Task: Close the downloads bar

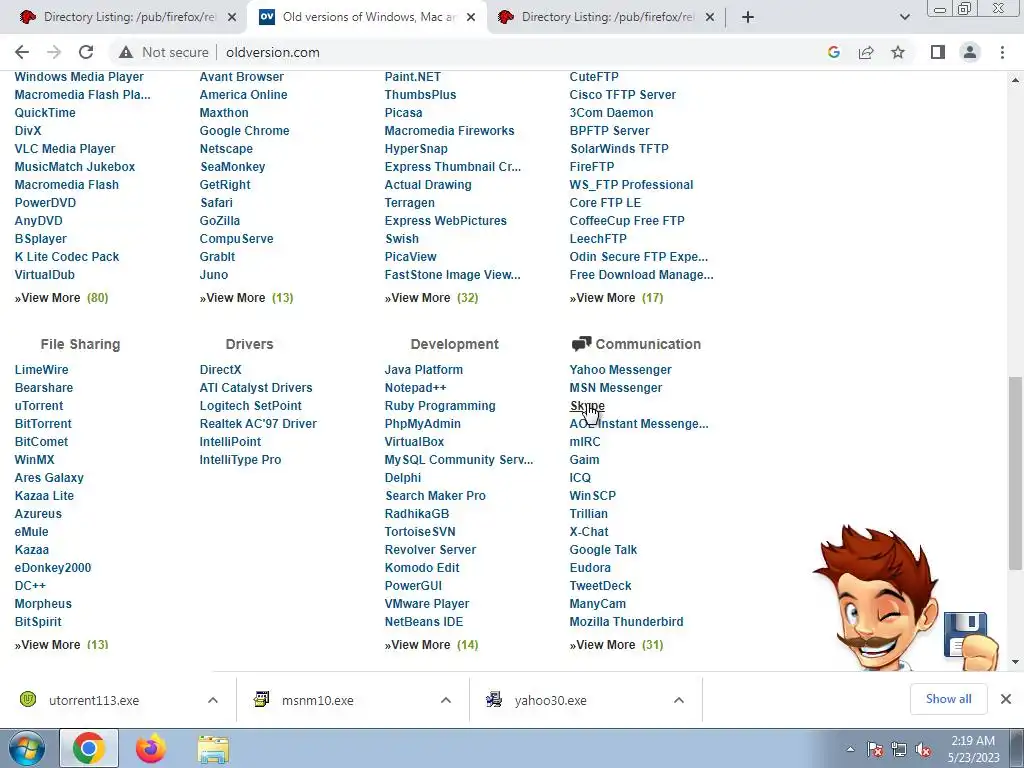Action: pyautogui.click(x=1006, y=699)
